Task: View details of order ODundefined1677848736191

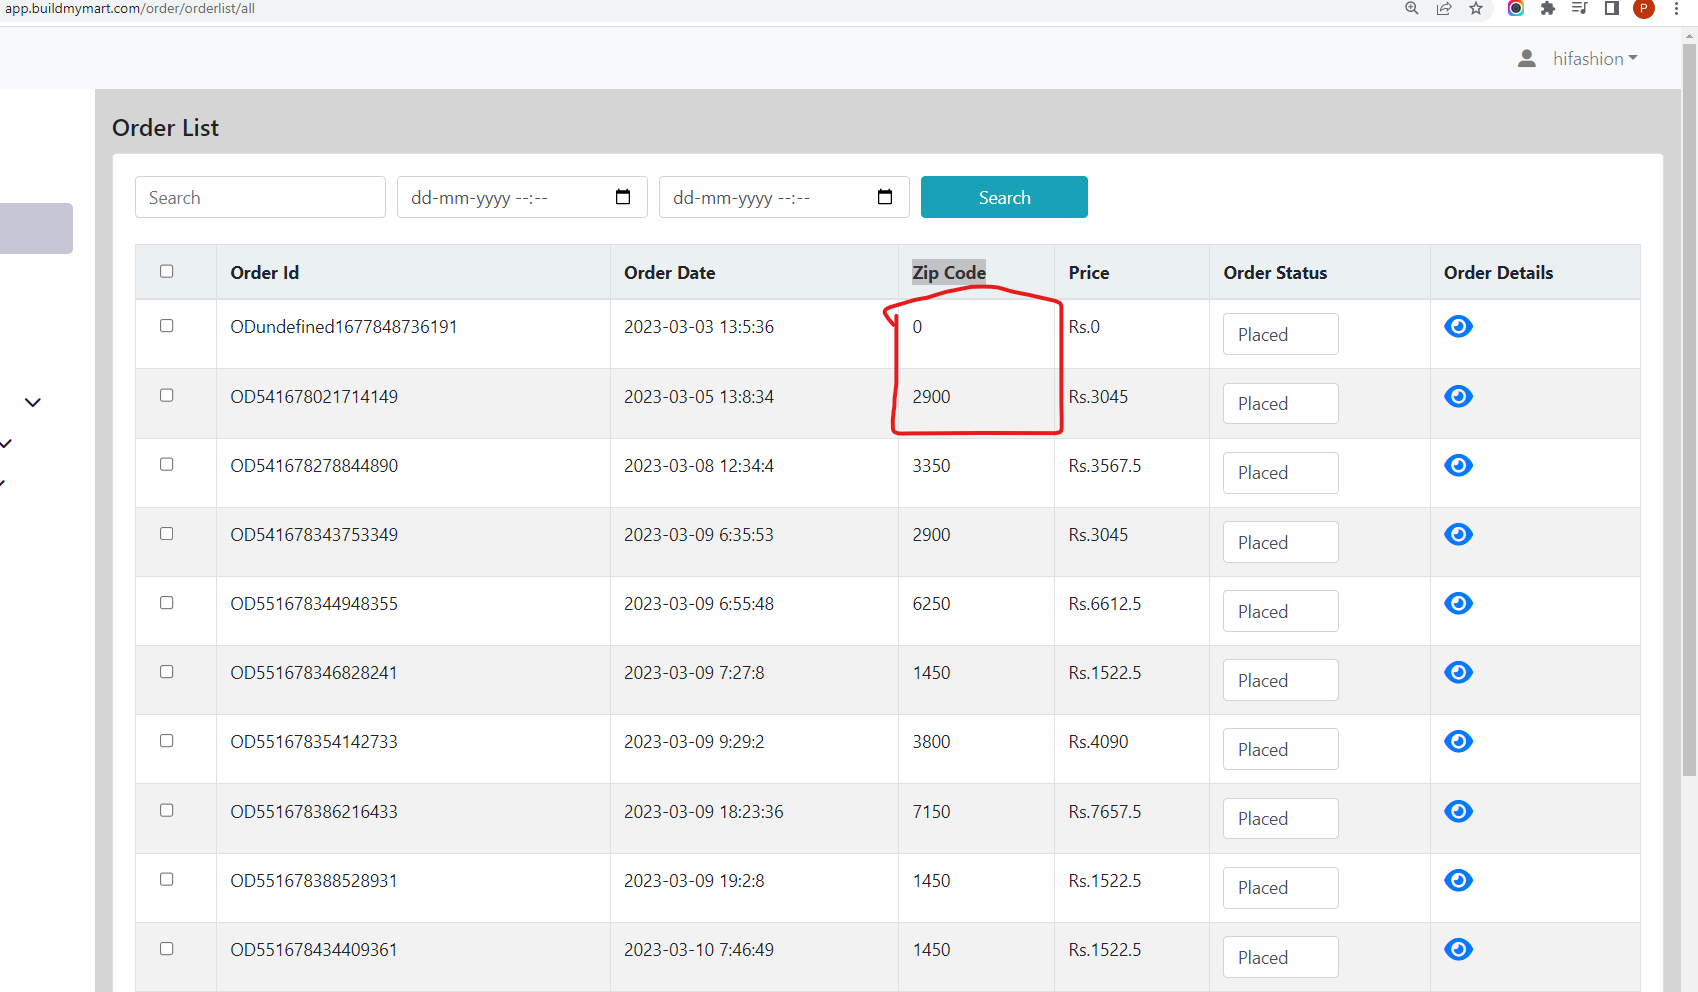Action: (x=1458, y=326)
